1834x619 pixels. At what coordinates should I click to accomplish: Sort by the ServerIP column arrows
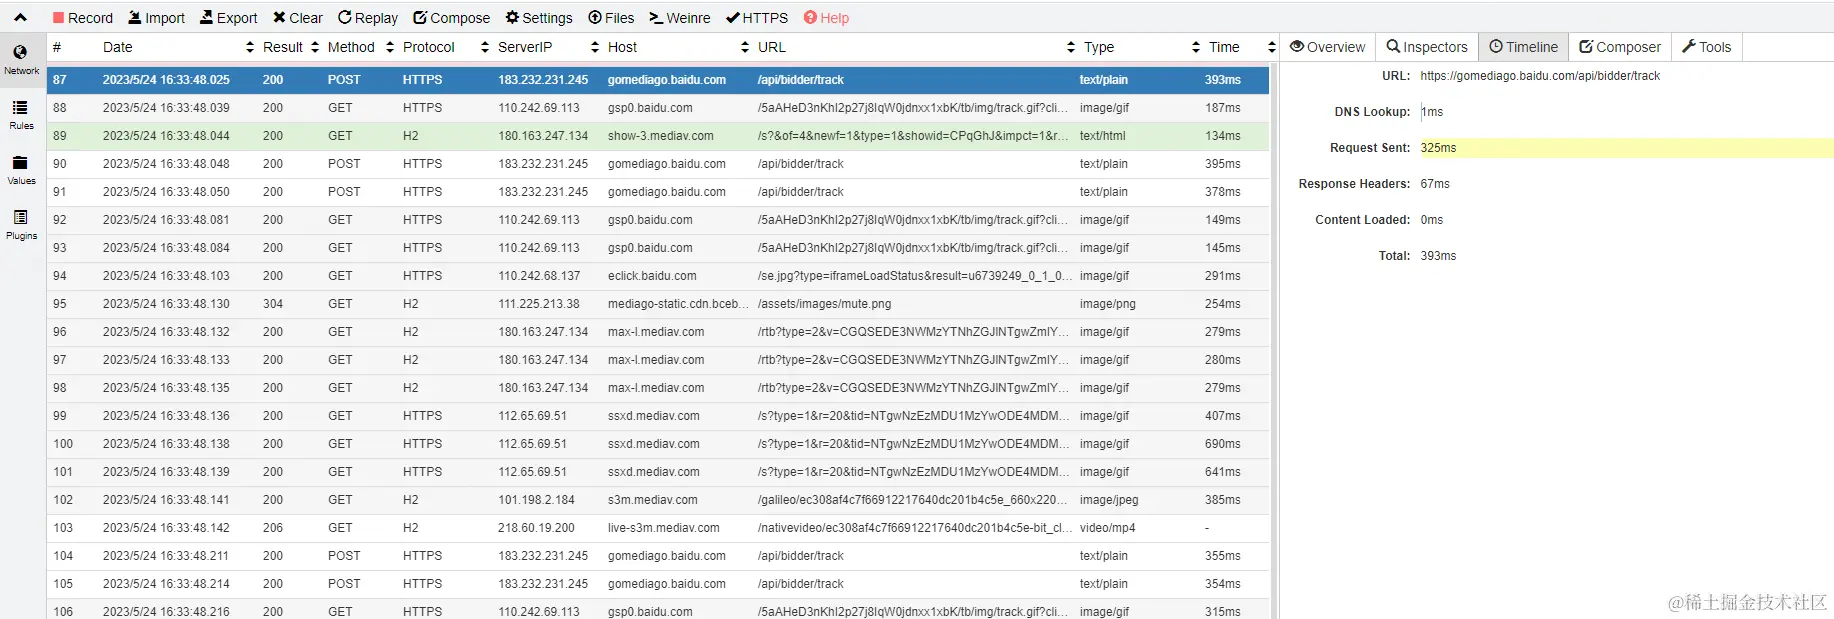[595, 47]
